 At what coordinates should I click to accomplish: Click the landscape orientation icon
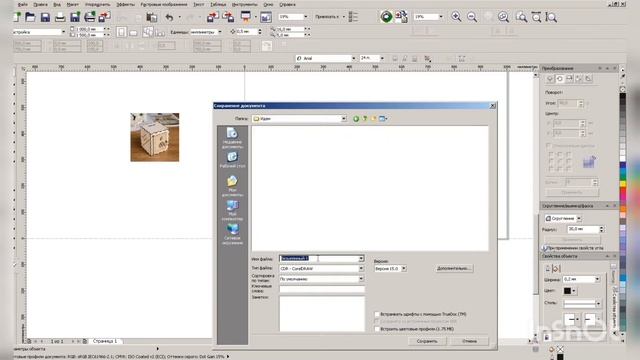click(x=133, y=32)
